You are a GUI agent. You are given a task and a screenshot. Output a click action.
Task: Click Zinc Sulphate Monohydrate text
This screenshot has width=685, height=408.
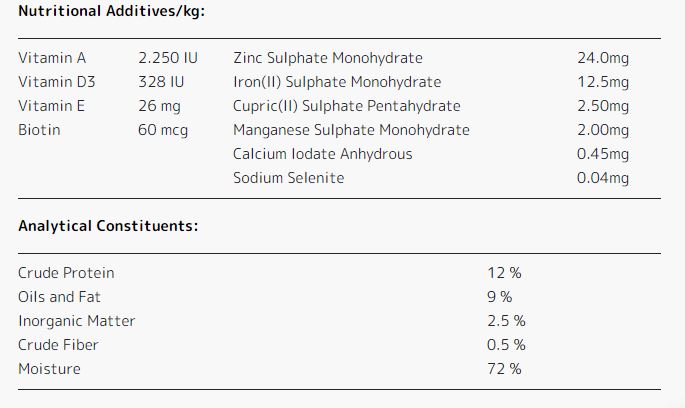[x=328, y=58]
